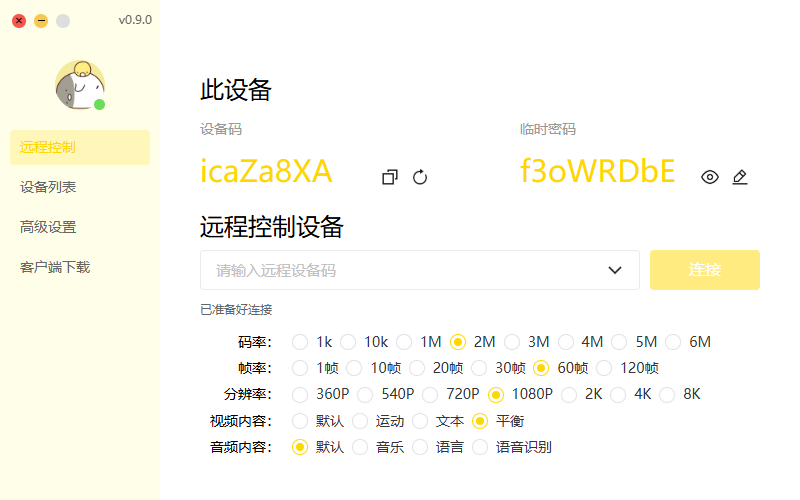Select 10帧 frame rate
800x500 pixels.
pyautogui.click(x=354, y=368)
